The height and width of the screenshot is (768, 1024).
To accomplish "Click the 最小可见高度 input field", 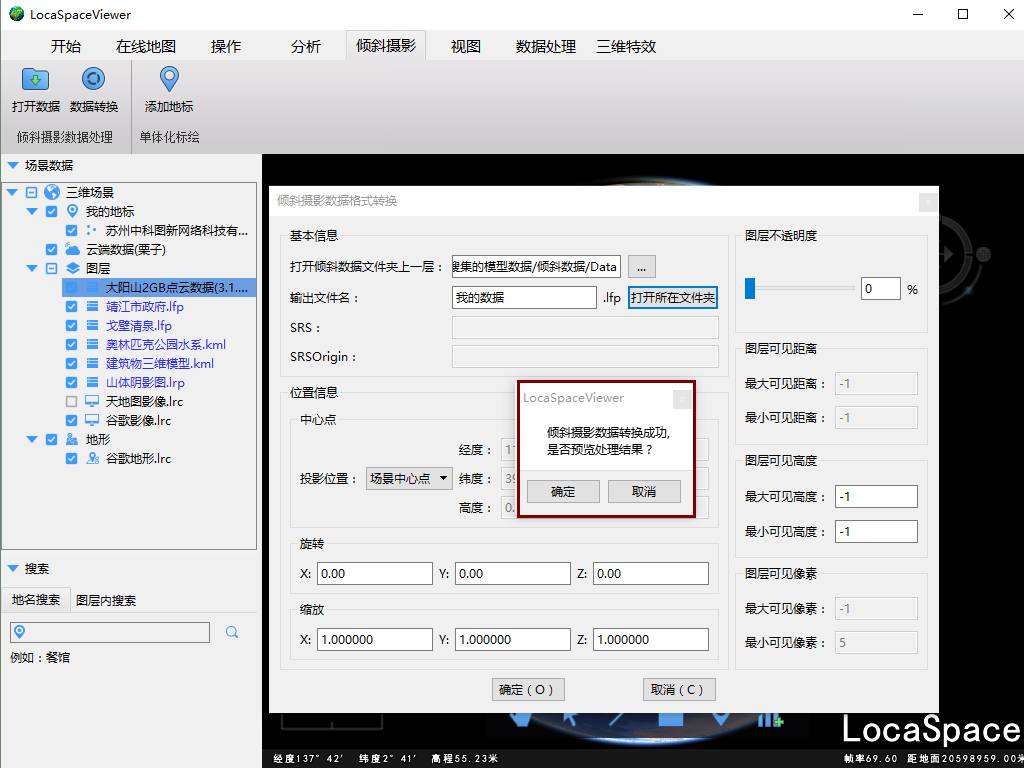I will [876, 532].
